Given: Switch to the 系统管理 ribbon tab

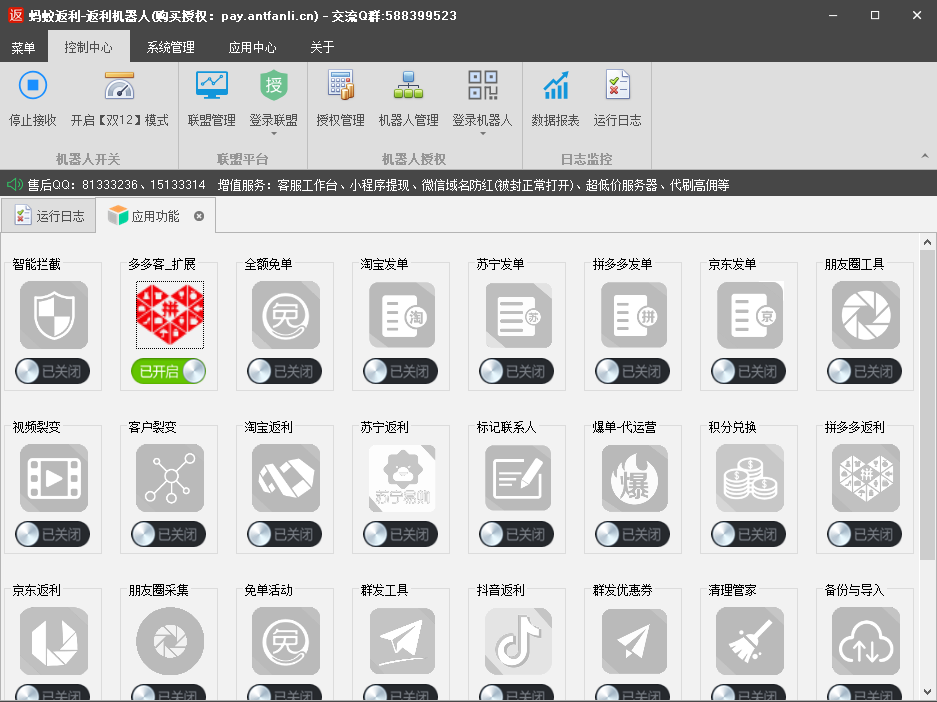Looking at the screenshot, I should coord(170,47).
